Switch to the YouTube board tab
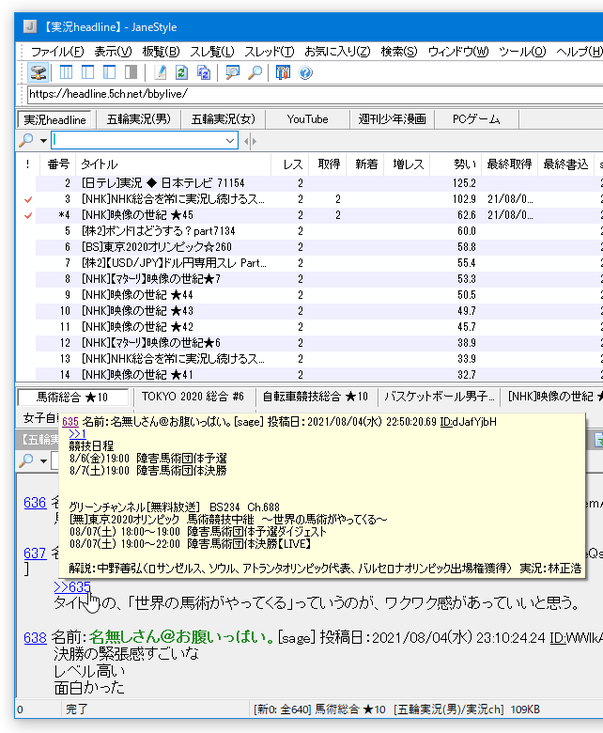The width and height of the screenshot is (603, 733). [x=308, y=119]
